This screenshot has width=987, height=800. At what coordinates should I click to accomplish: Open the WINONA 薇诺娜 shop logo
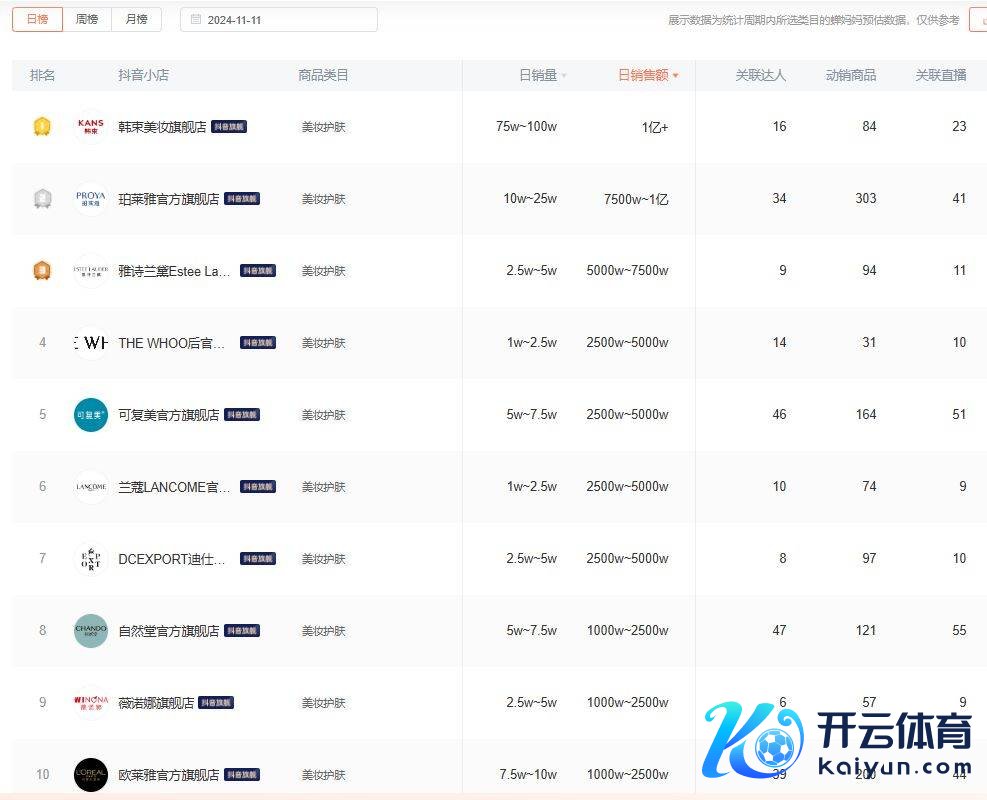[x=91, y=702]
